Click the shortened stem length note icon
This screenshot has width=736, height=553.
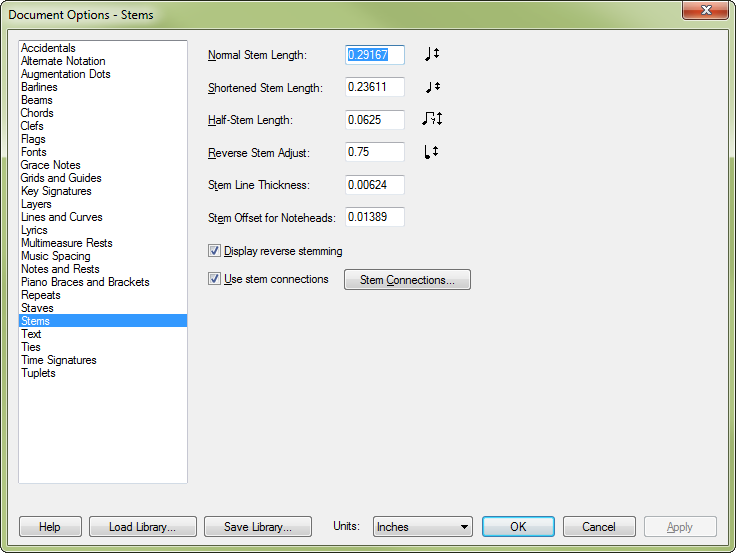pyautogui.click(x=431, y=87)
